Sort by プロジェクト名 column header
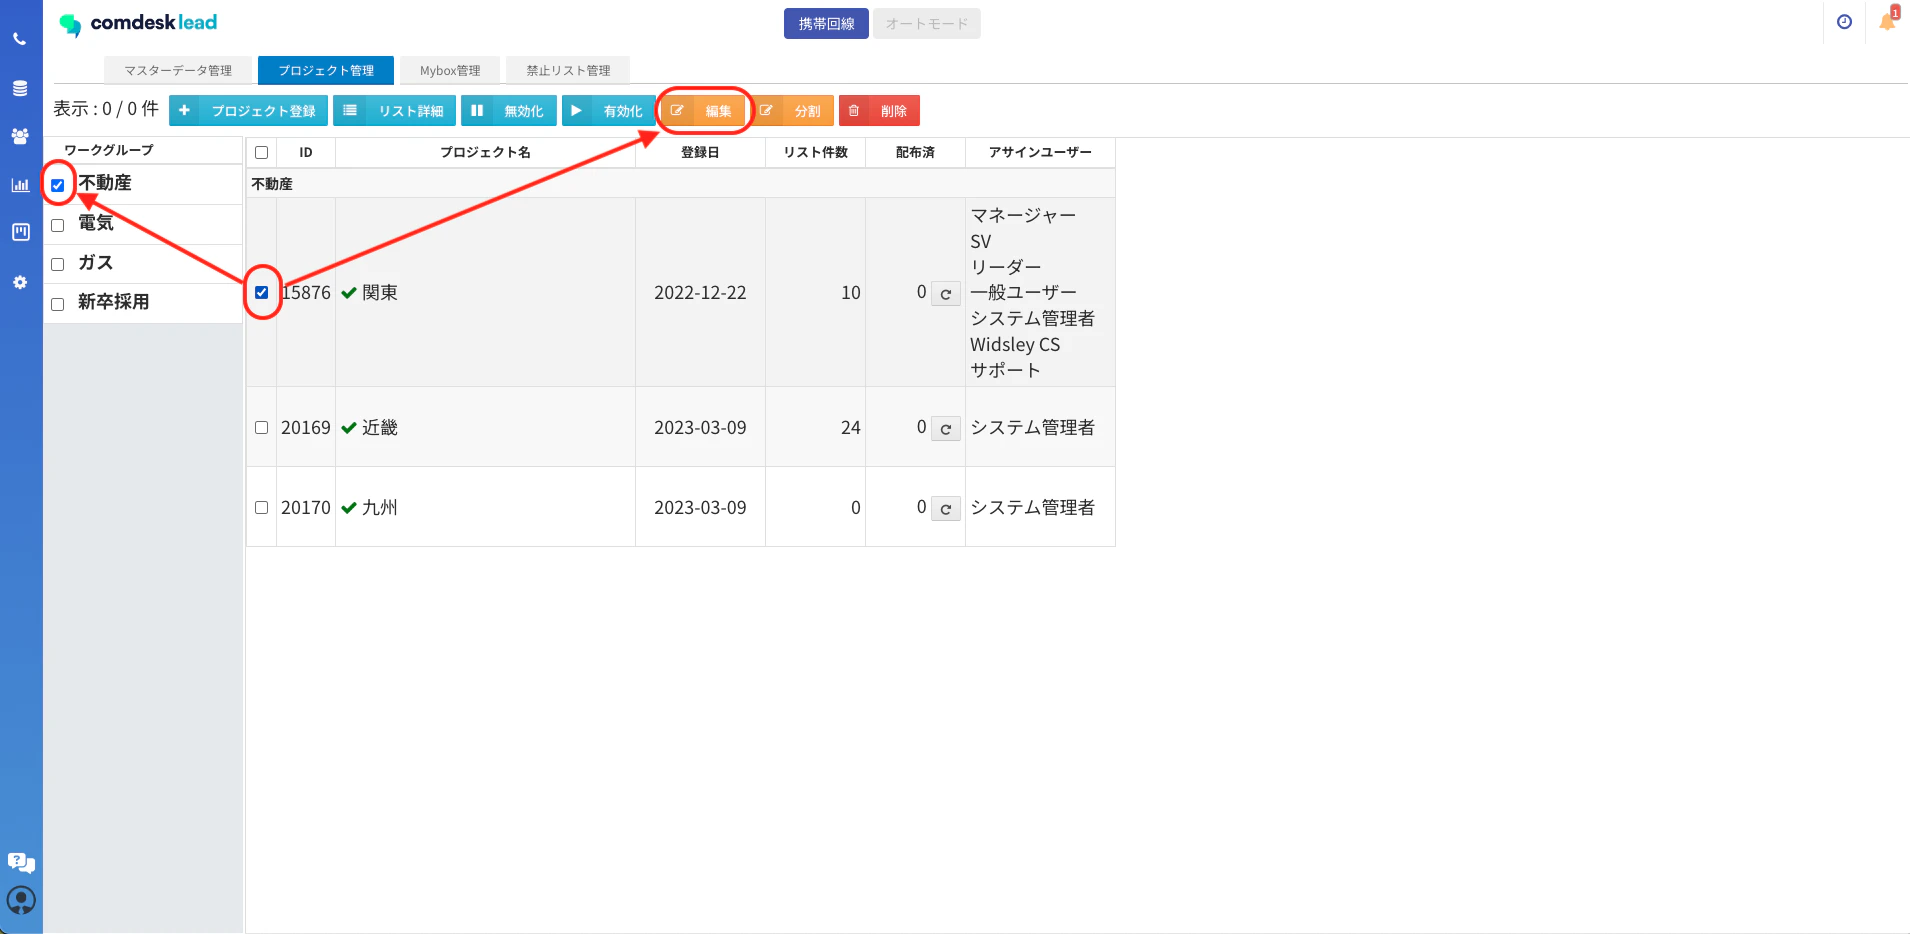Viewport: 1910px width, 934px height. click(x=485, y=152)
